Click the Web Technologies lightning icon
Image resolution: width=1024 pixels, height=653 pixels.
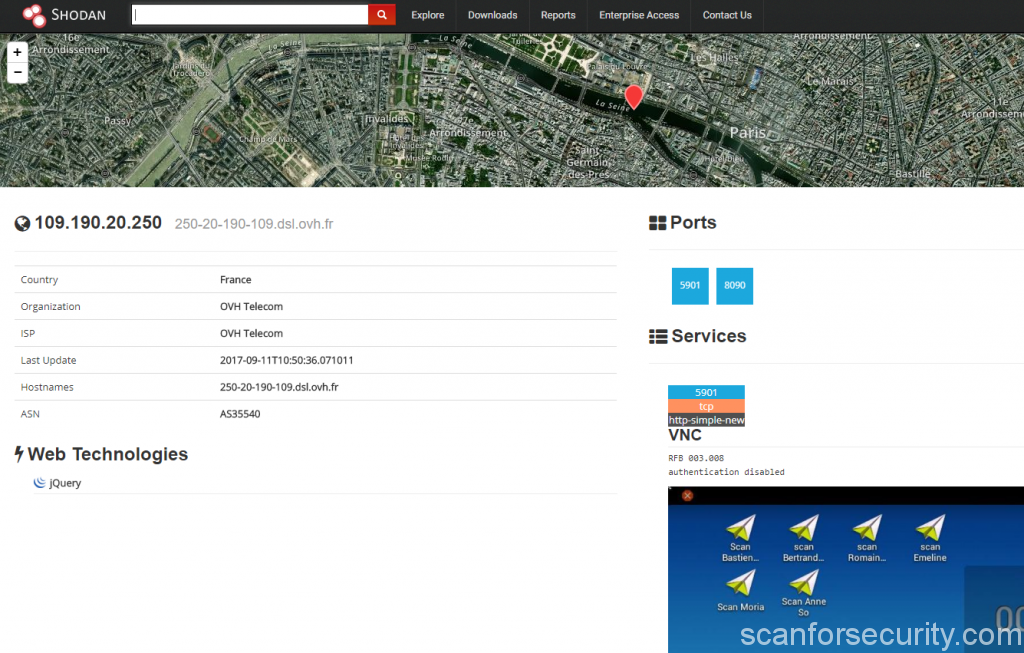[19, 454]
